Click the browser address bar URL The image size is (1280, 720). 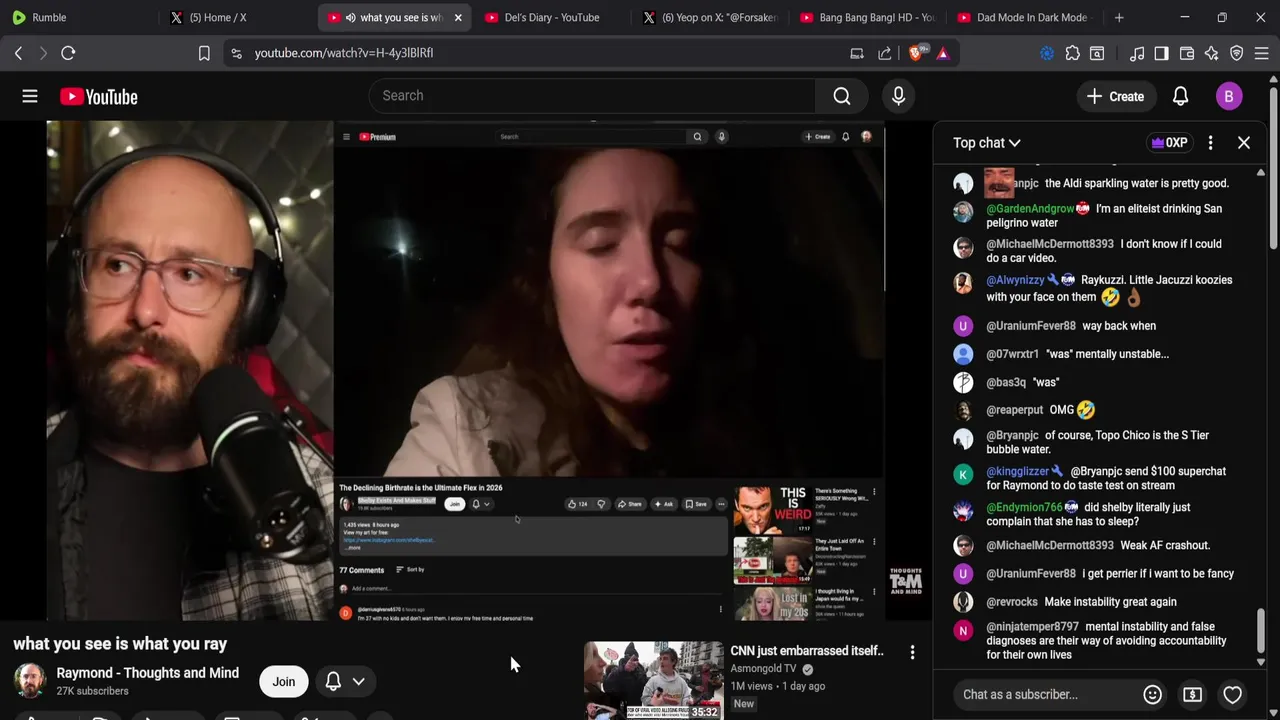[x=344, y=53]
